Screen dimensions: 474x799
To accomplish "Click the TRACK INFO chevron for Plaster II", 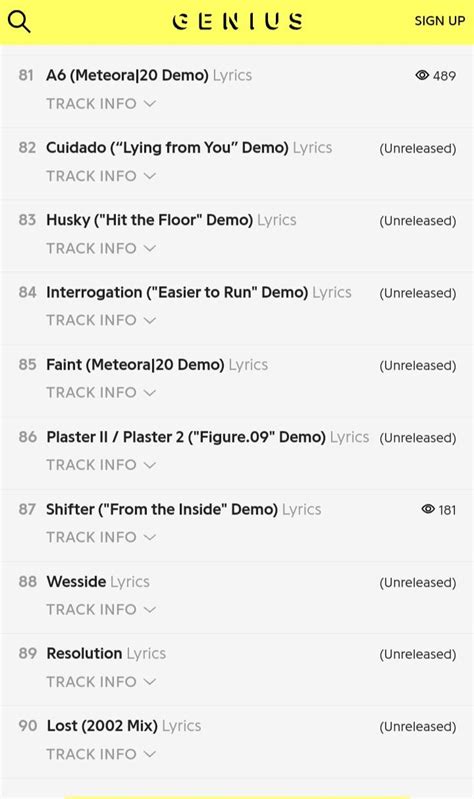I will coord(150,465).
